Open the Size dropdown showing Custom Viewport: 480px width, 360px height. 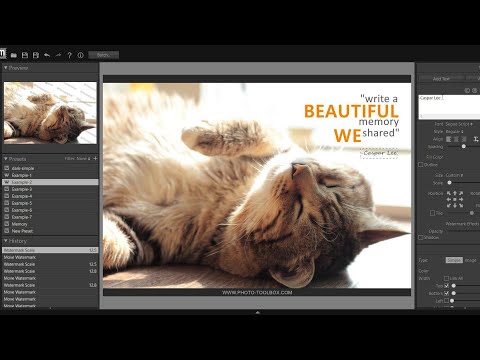click(454, 175)
